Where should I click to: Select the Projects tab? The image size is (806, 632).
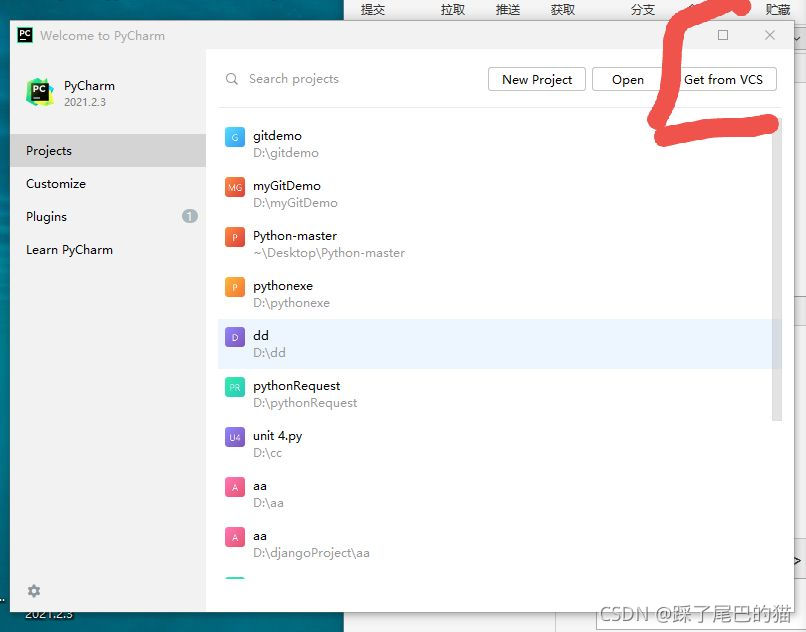[x=108, y=151]
